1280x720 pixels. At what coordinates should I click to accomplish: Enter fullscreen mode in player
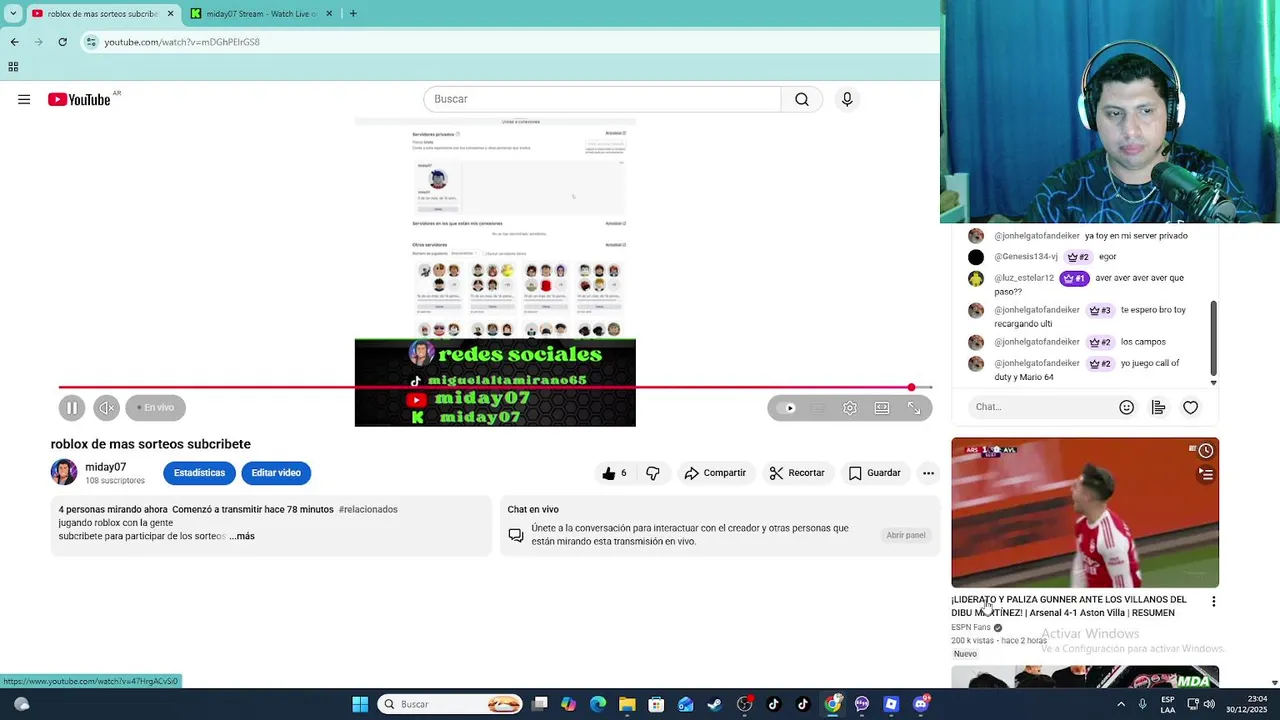coord(914,408)
